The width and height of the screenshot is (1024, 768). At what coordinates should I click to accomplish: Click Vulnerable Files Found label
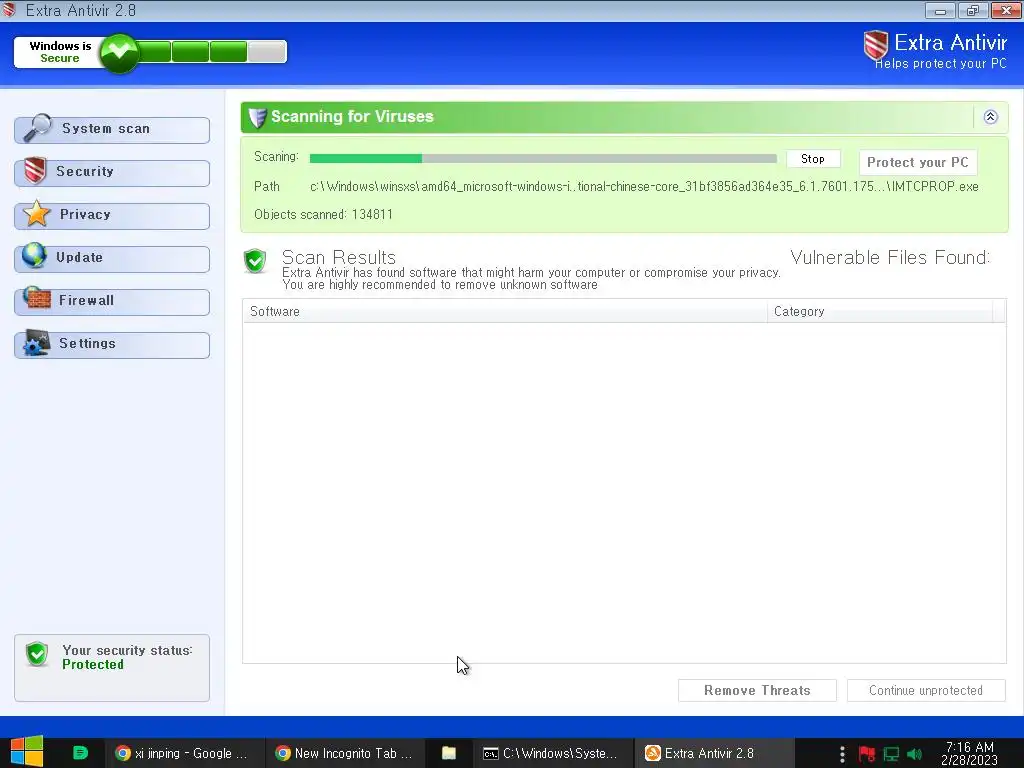coord(890,257)
